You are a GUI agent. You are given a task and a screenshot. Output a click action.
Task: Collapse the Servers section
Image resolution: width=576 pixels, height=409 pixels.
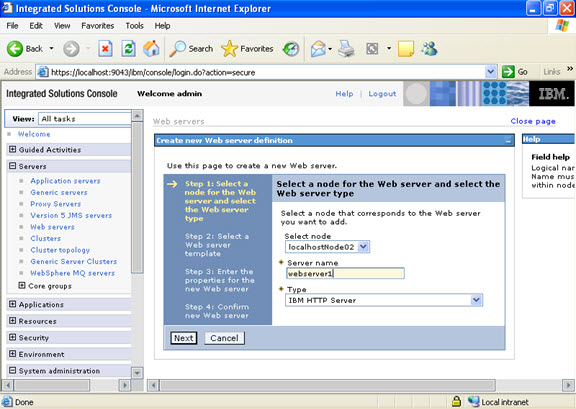(12, 166)
